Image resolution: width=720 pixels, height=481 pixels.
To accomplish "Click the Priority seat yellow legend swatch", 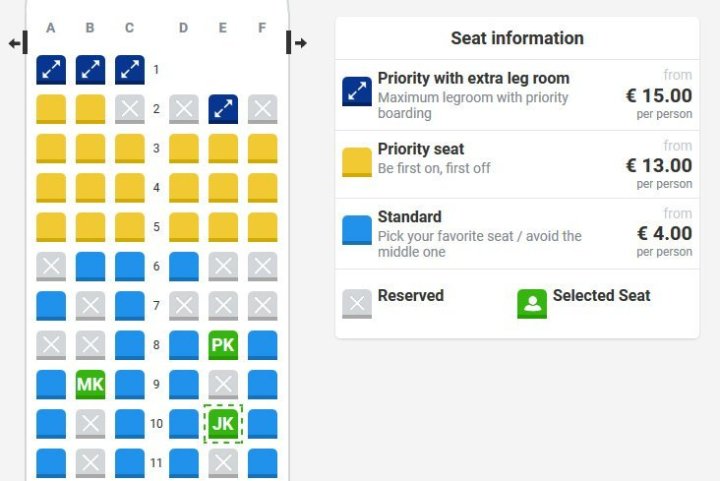I will click(x=357, y=162).
